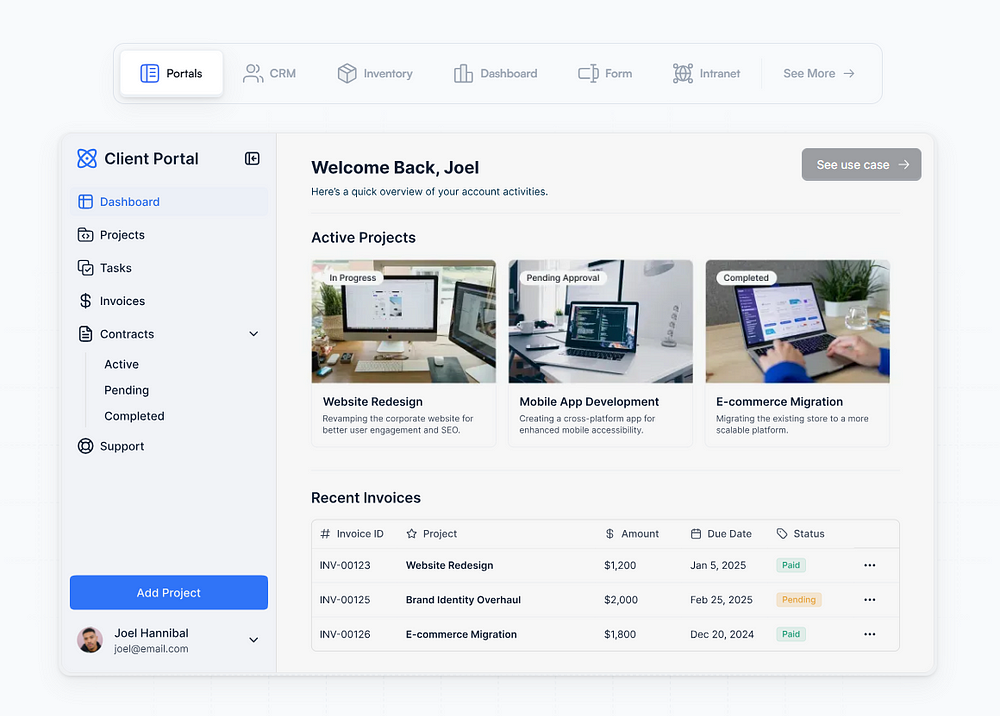Open the Website Redesign project thumbnail
Screen dimensions: 1000x716
[x=404, y=321]
